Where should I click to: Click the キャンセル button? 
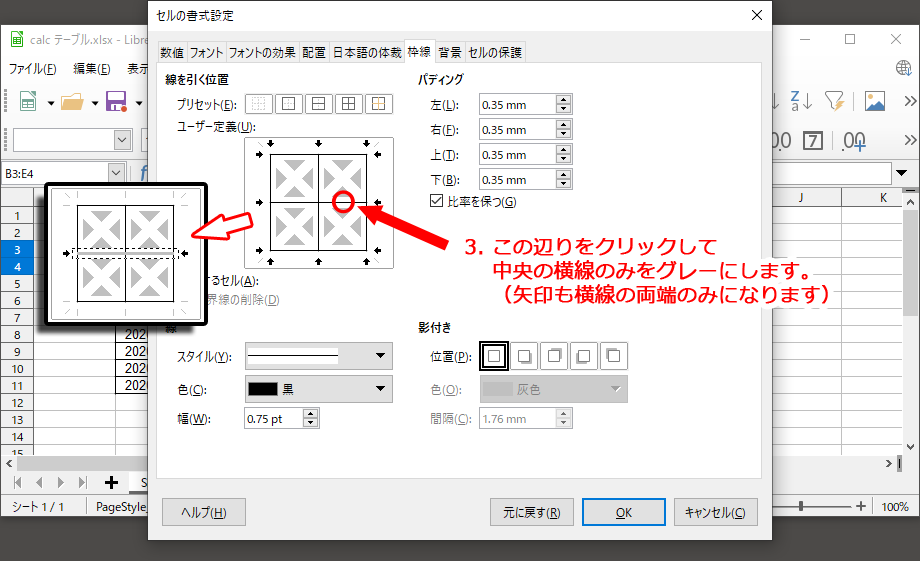pos(715,512)
